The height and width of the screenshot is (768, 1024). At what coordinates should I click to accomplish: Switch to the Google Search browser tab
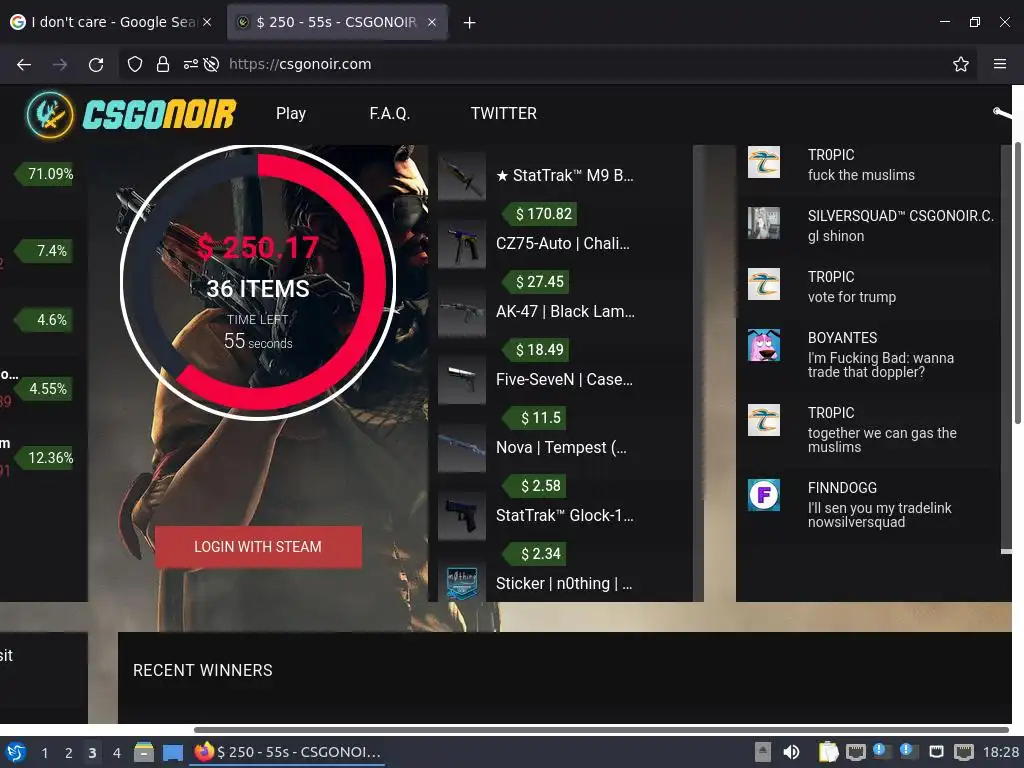pos(112,22)
